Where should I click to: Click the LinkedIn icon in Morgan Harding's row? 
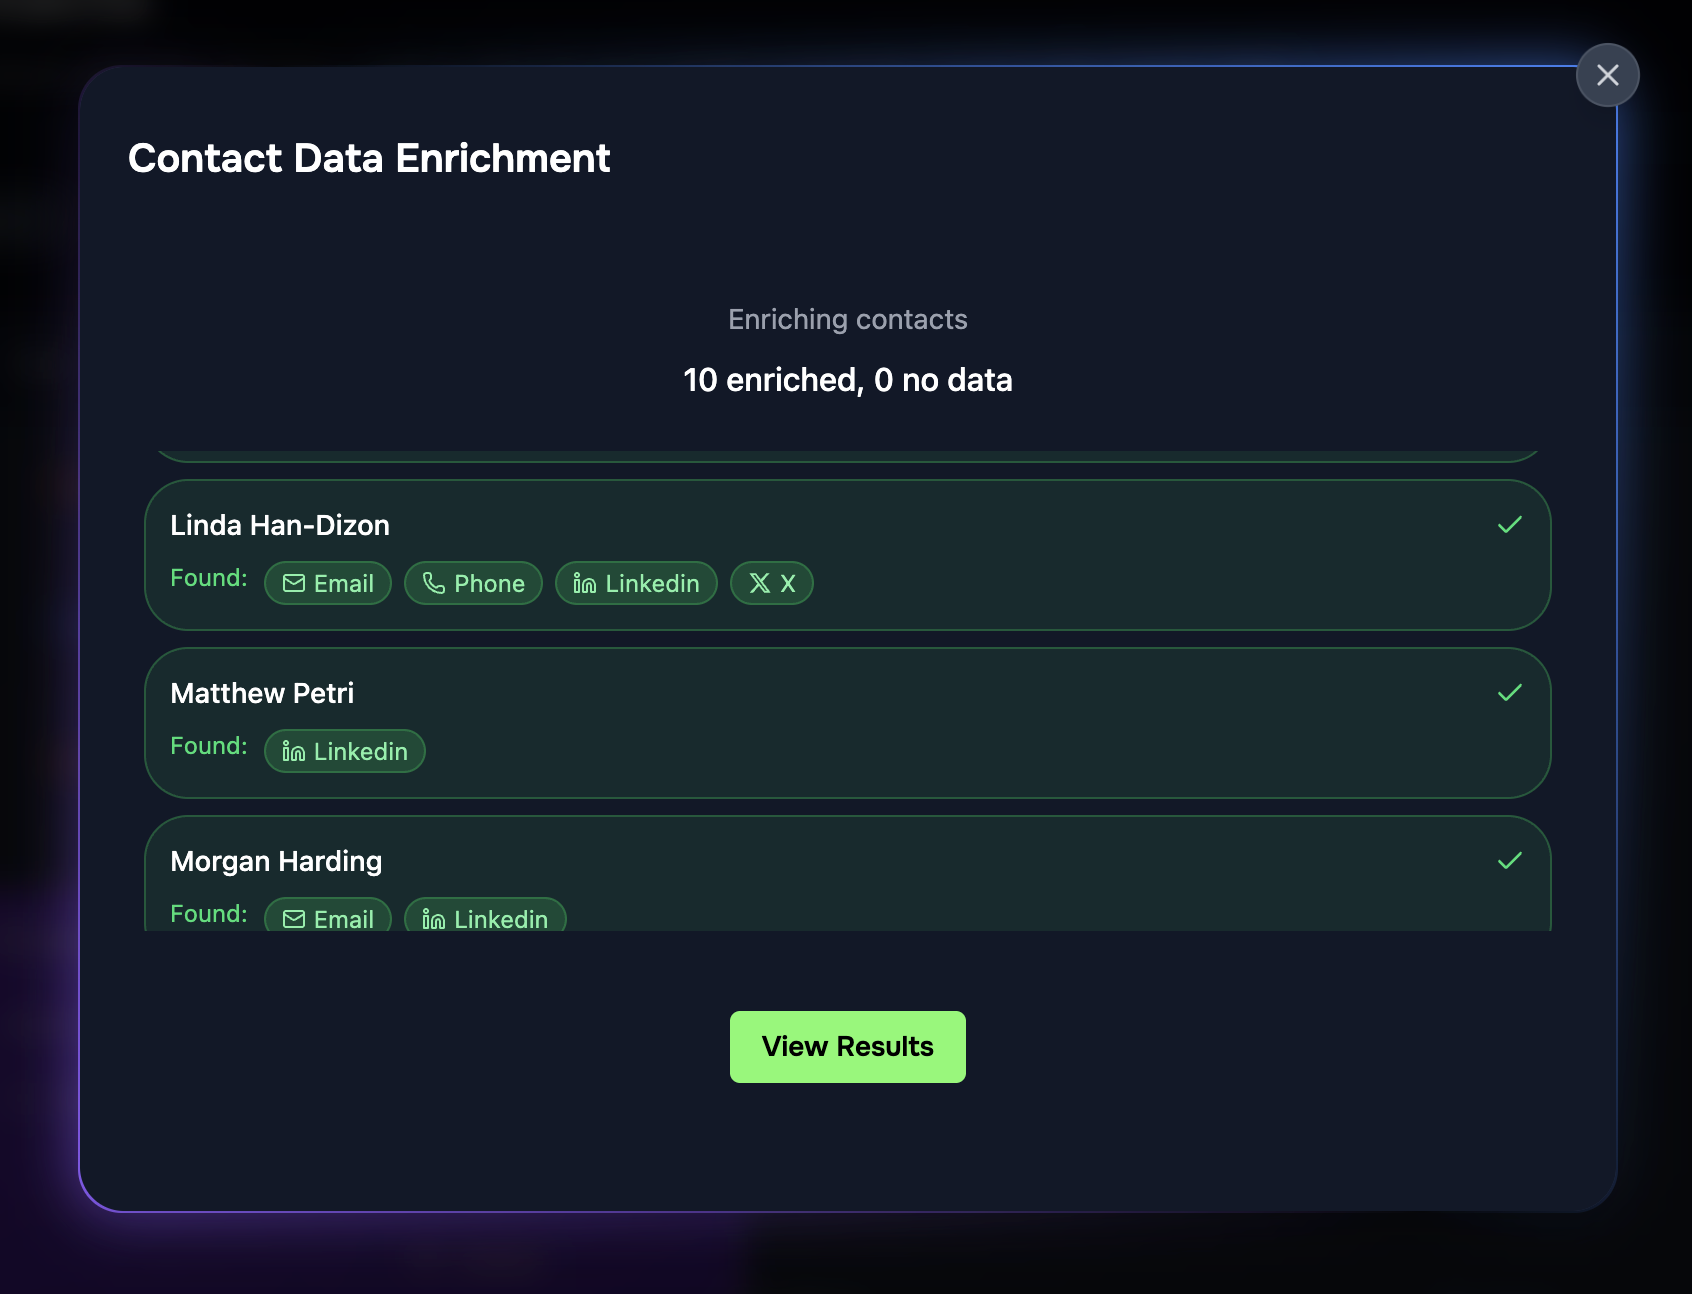(x=434, y=919)
